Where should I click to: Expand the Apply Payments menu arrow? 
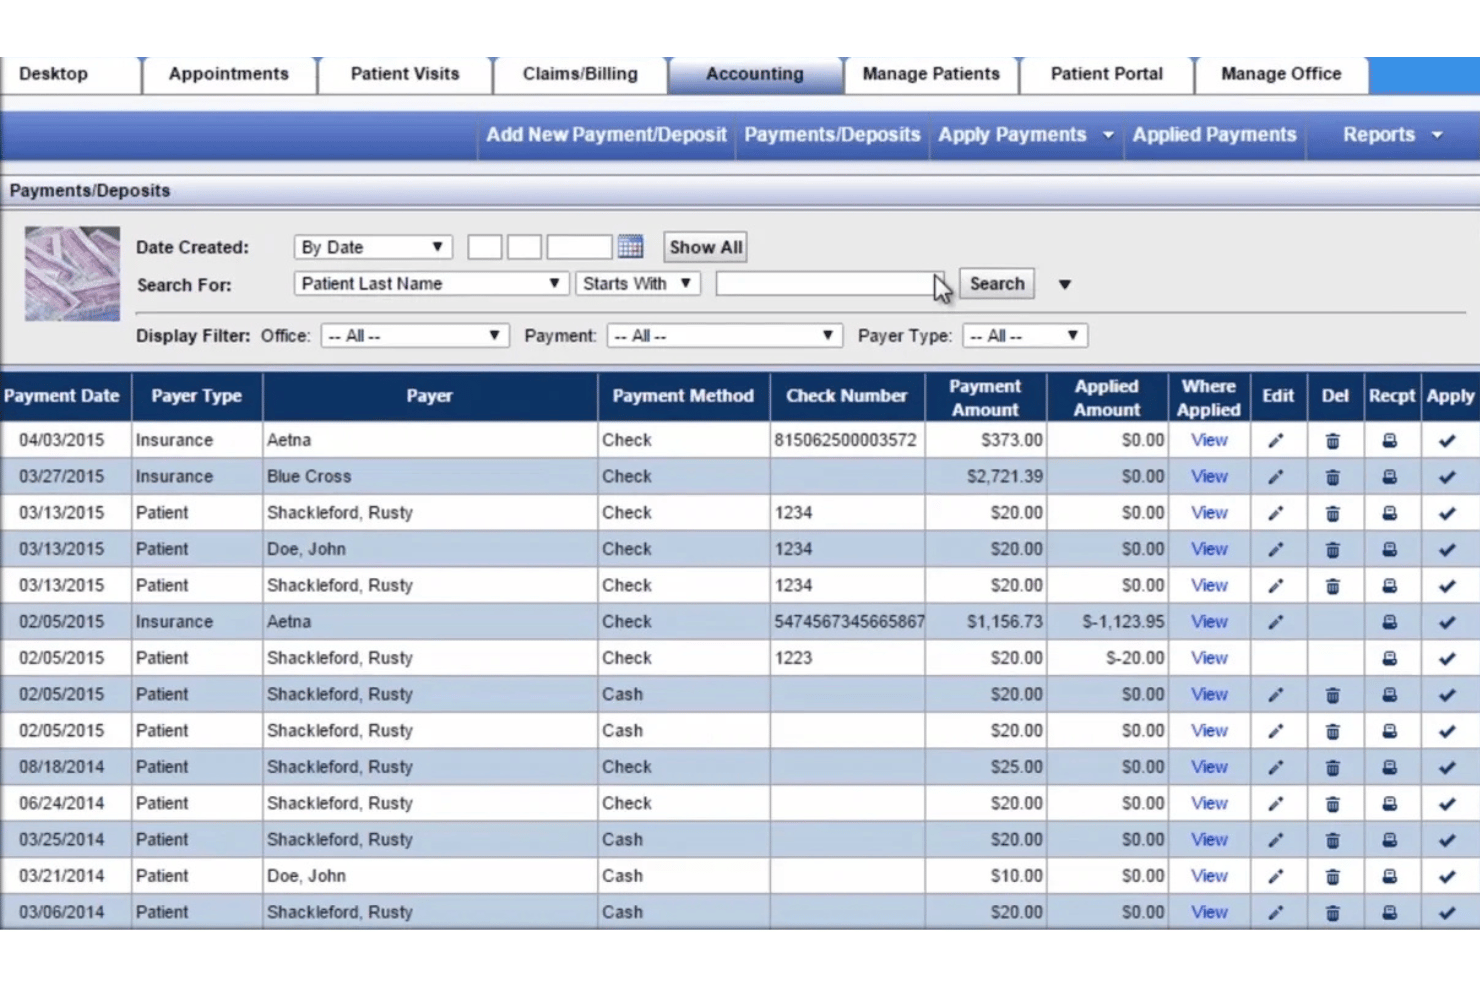1108,135
